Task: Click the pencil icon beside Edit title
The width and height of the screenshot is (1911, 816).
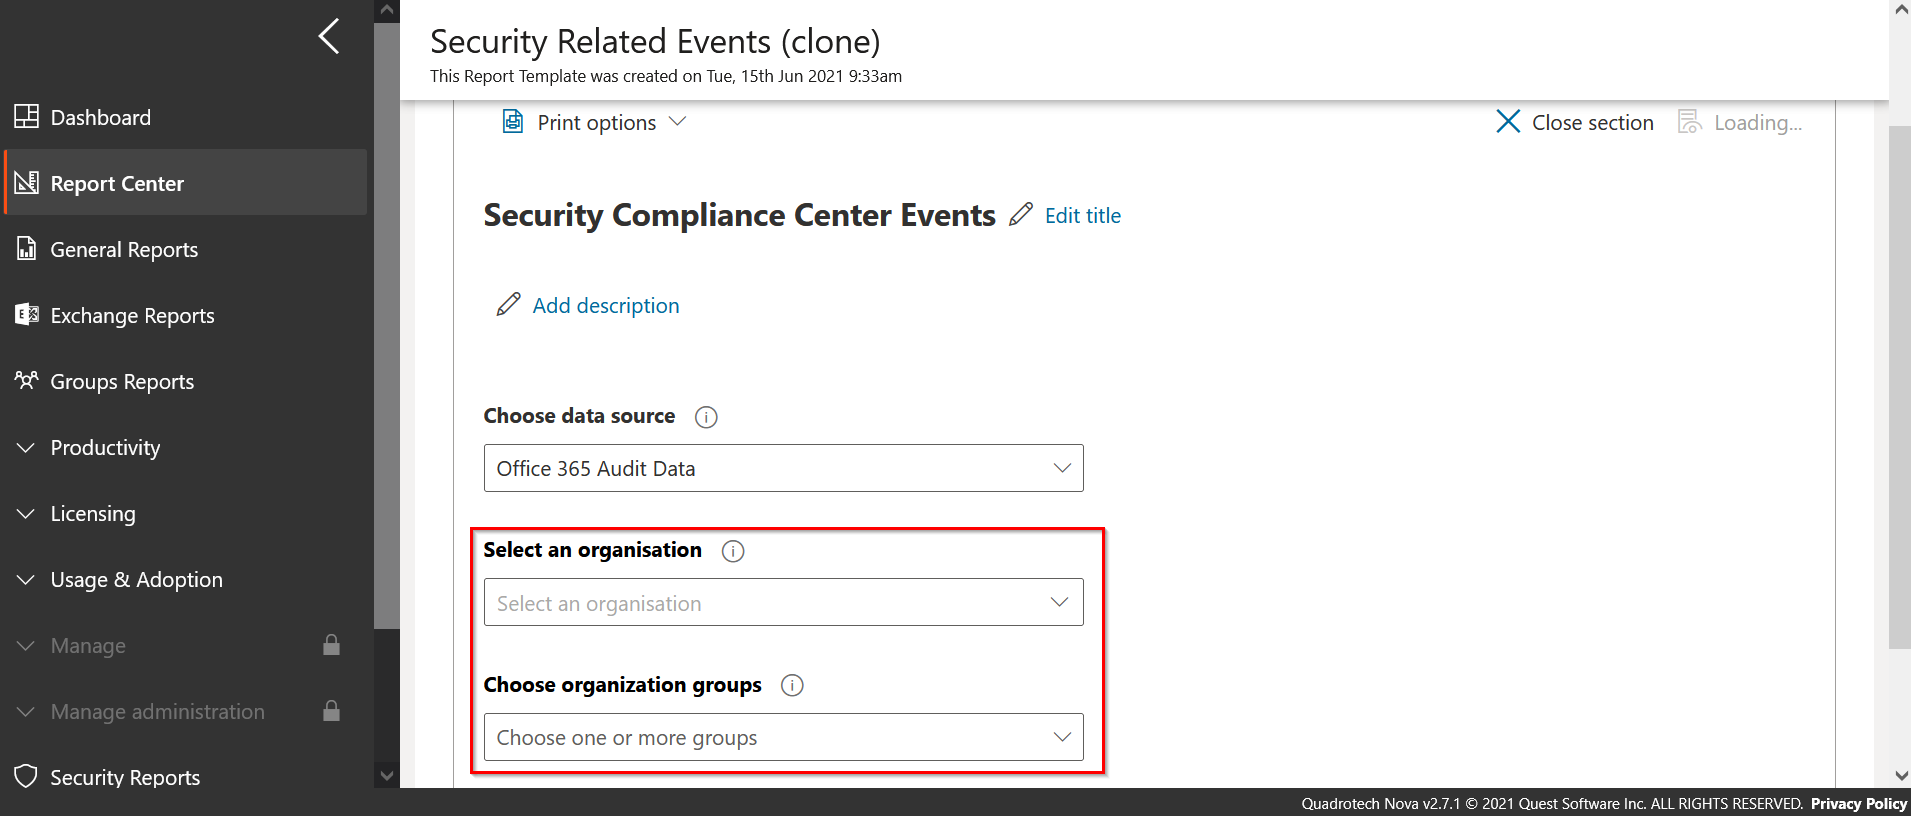Action: pyautogui.click(x=1021, y=215)
